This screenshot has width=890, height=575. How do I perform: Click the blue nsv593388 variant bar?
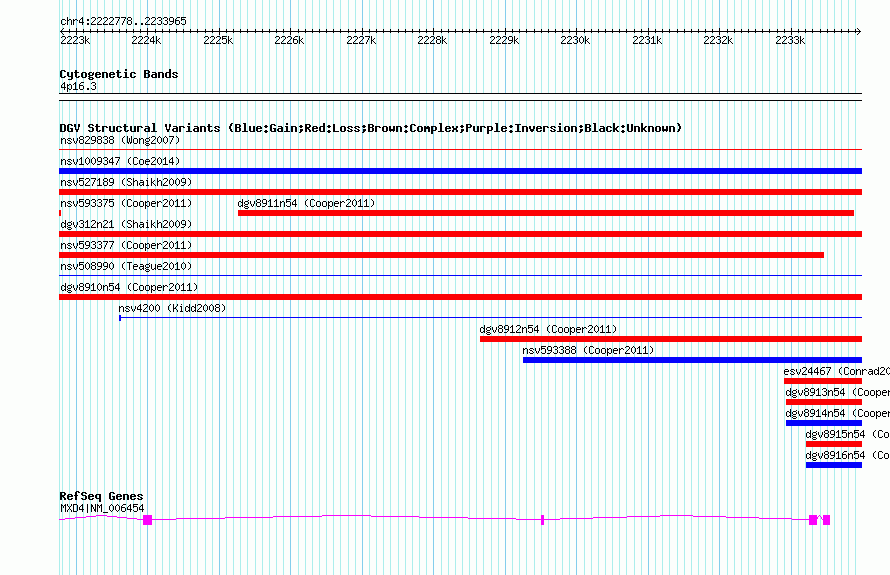[691, 360]
